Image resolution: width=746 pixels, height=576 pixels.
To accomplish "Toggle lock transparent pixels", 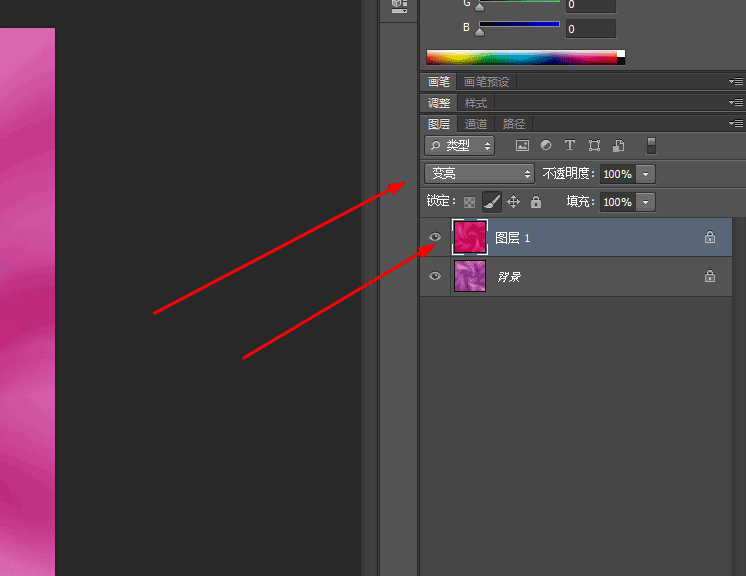I will point(469,202).
